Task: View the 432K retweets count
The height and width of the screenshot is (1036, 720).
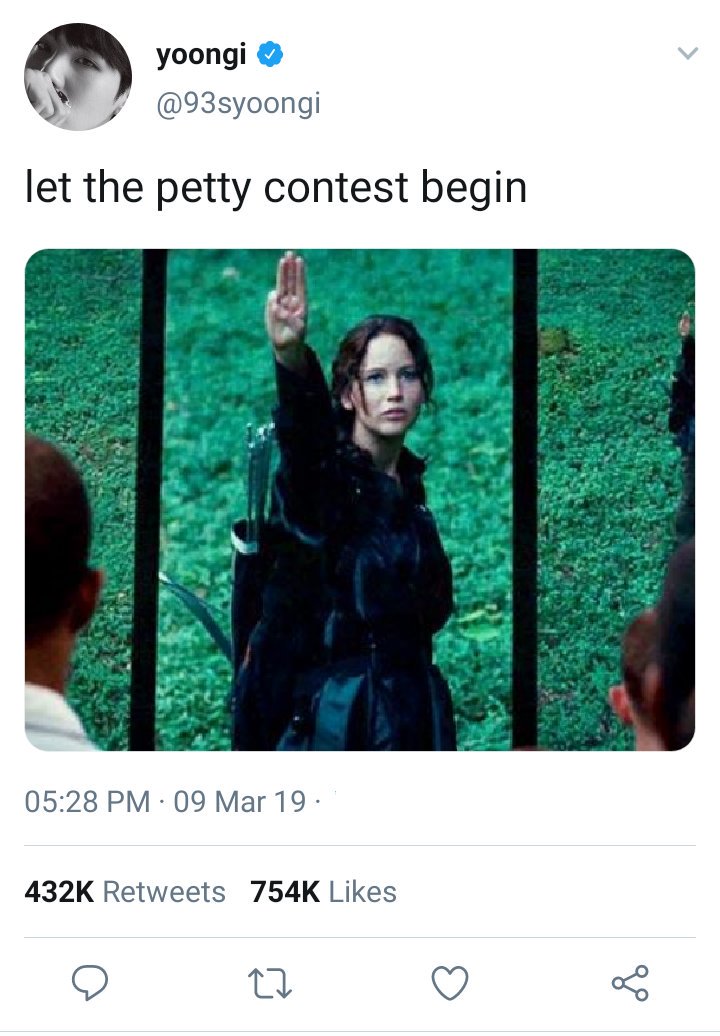Action: [x=59, y=892]
